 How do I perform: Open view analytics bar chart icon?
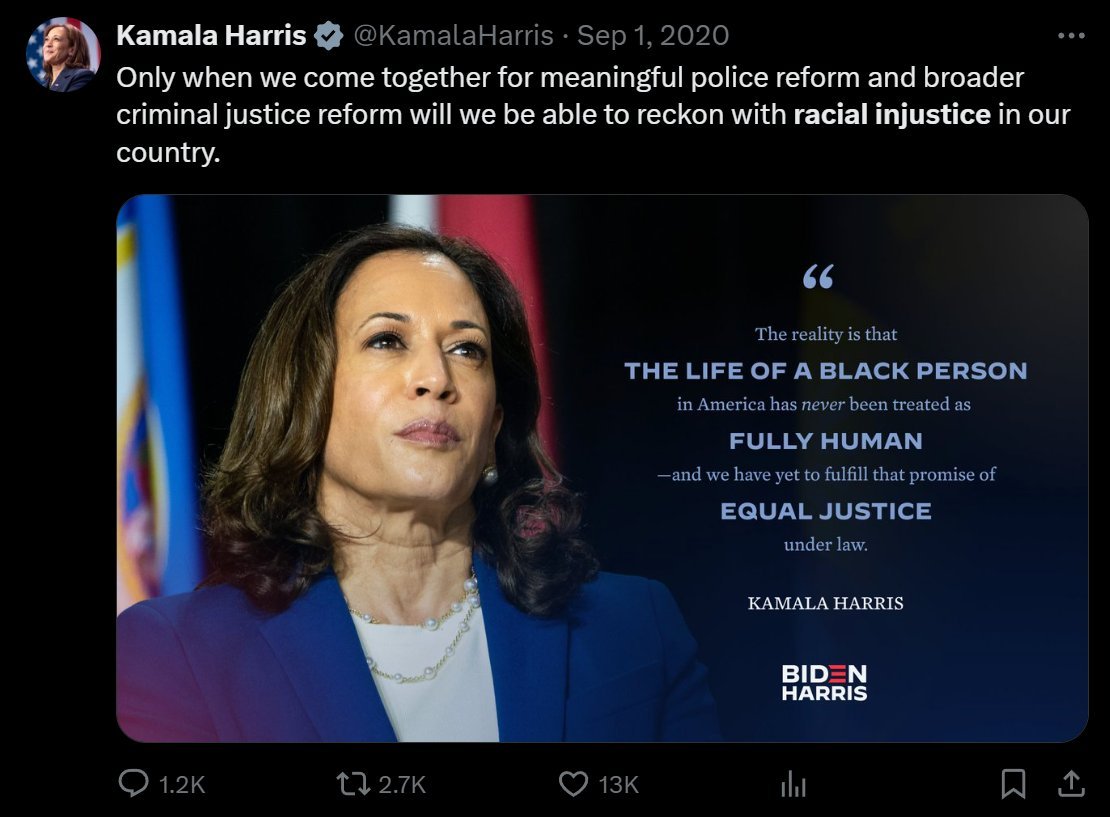click(793, 784)
